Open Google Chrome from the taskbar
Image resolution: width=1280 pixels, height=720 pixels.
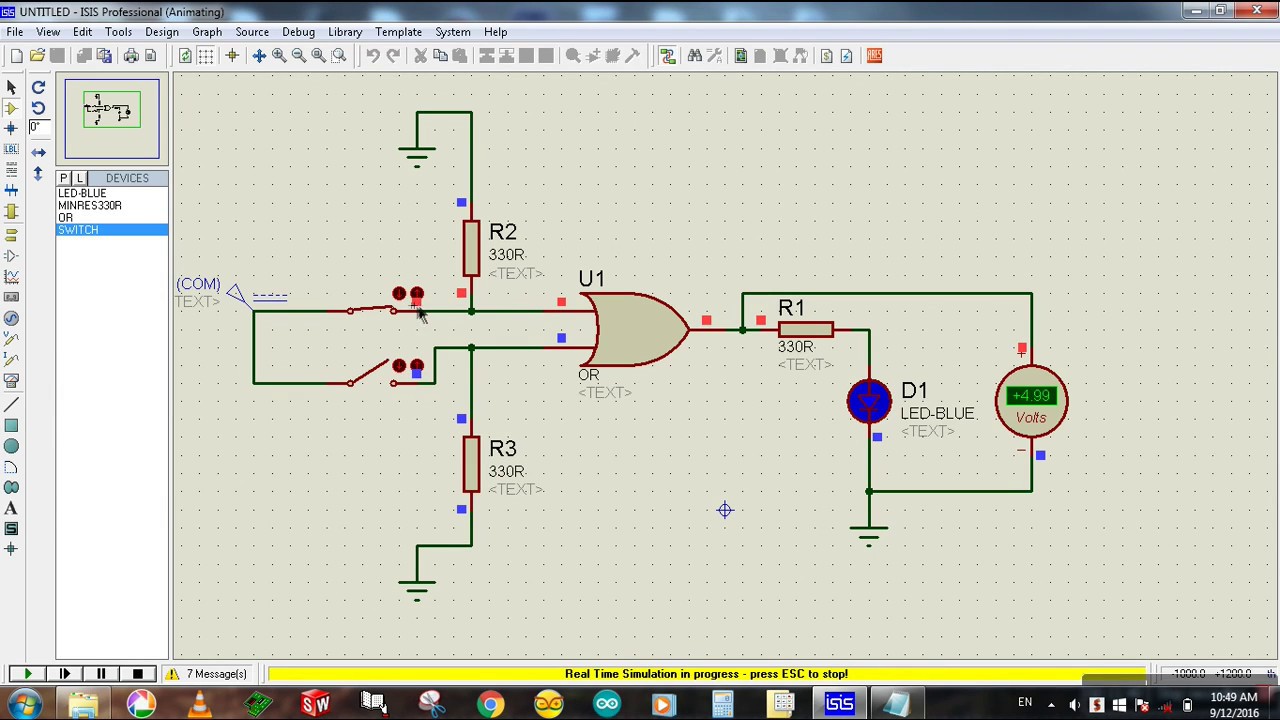[490, 704]
